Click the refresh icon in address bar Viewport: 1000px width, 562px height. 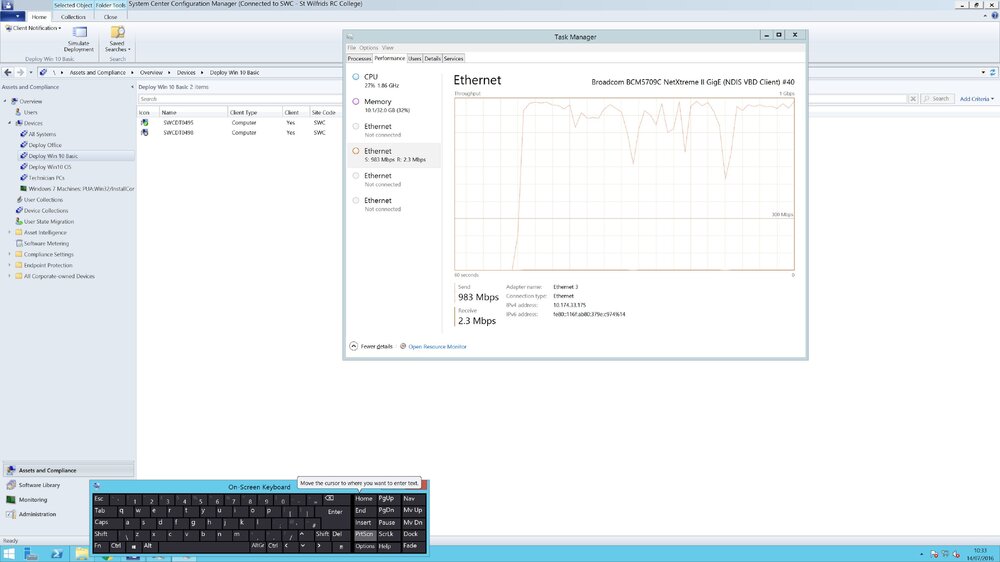coord(992,73)
